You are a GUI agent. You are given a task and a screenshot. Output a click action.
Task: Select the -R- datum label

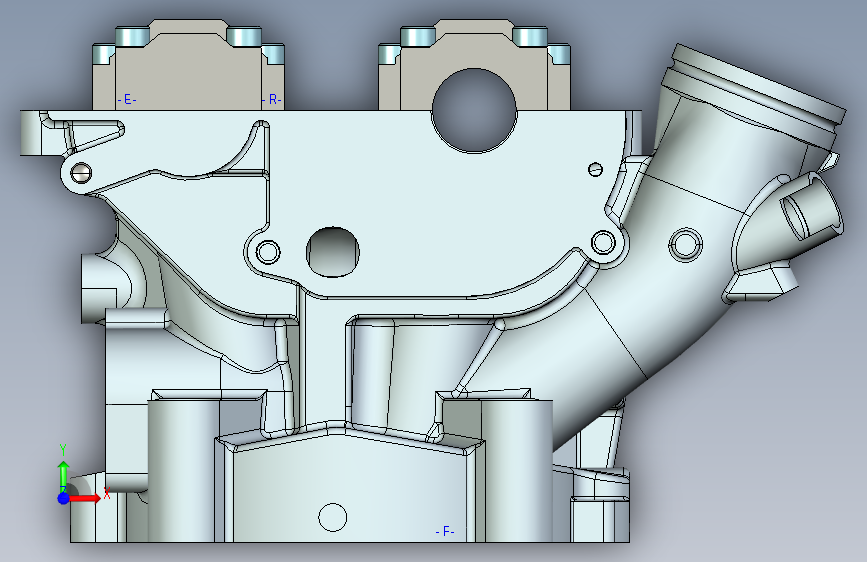click(x=271, y=100)
